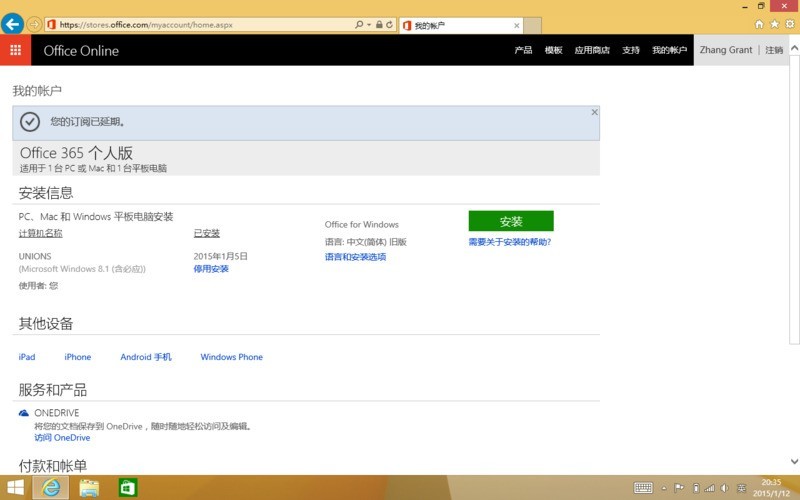Open the Android 手机 link

[146, 357]
